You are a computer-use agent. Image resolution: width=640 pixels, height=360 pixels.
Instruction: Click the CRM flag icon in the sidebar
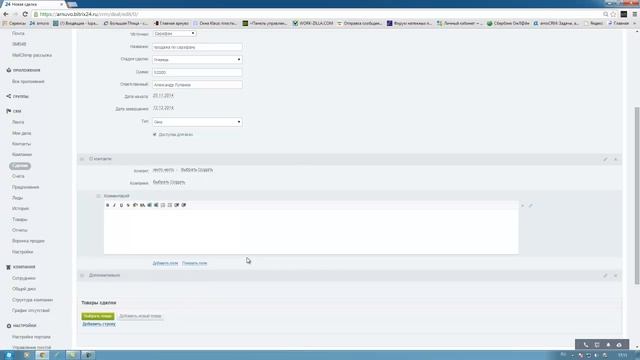[x=9, y=111]
